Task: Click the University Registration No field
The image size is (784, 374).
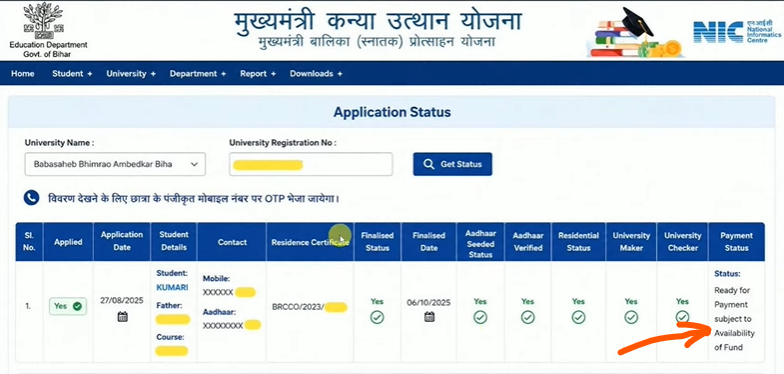Action: tap(310, 164)
